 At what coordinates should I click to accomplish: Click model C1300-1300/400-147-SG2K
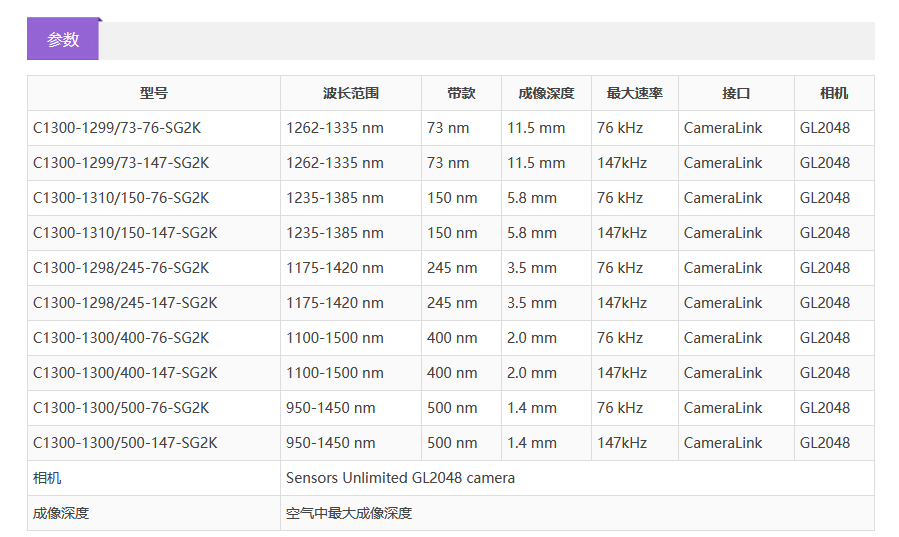tap(125, 373)
